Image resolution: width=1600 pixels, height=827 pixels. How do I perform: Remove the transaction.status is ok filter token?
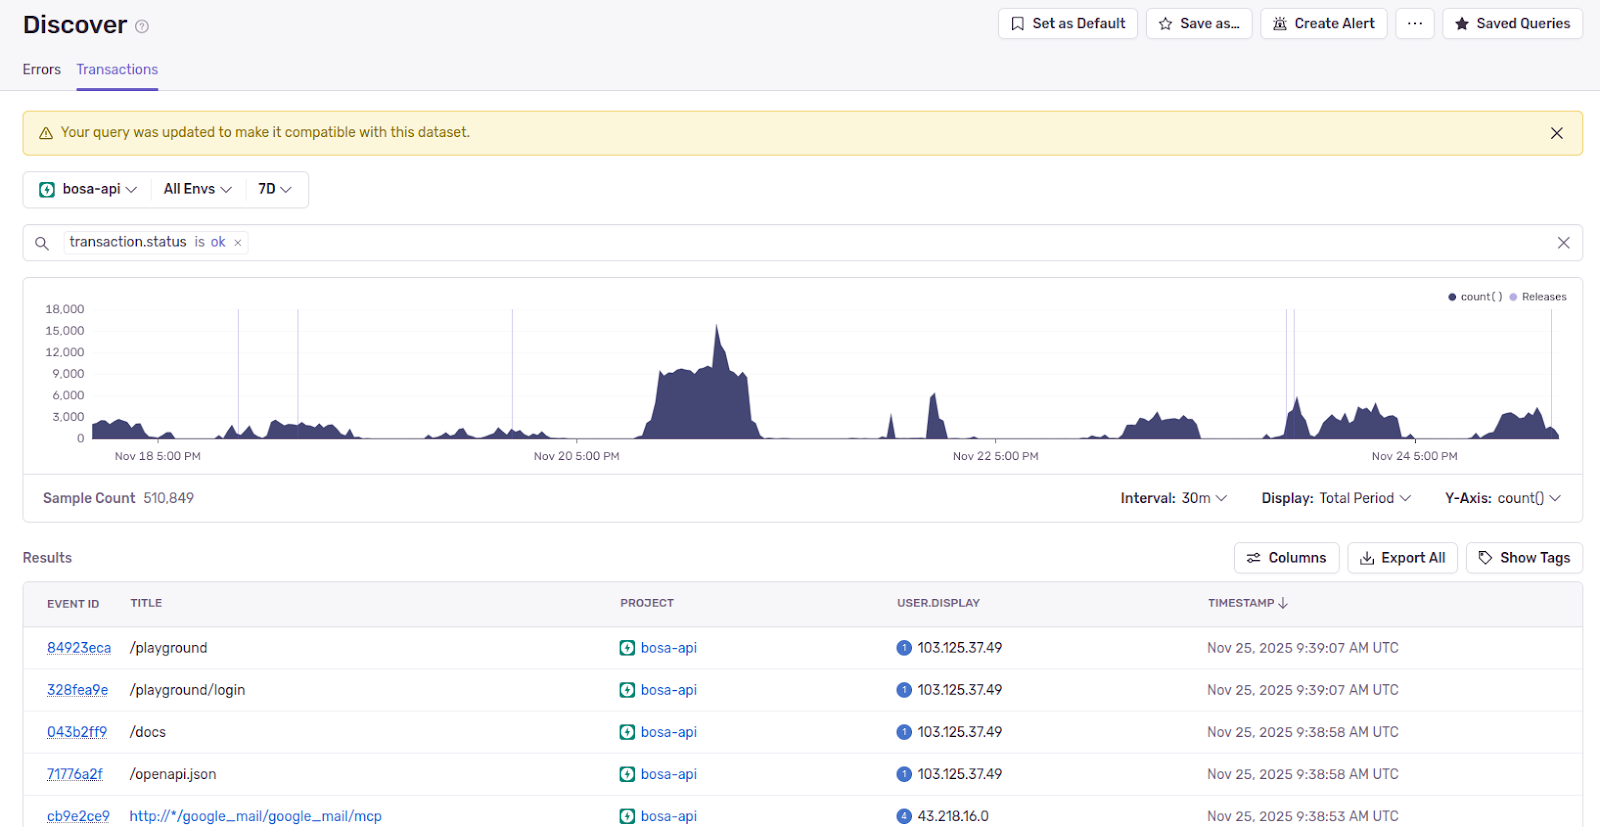click(238, 243)
